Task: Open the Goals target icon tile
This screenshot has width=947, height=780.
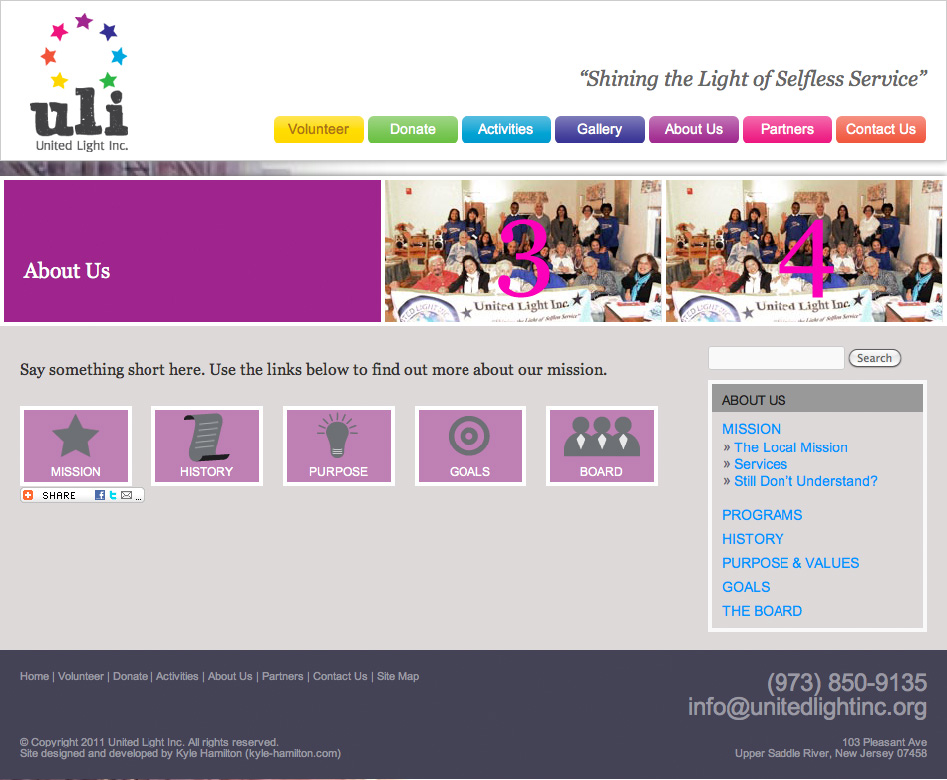Action: [x=470, y=446]
